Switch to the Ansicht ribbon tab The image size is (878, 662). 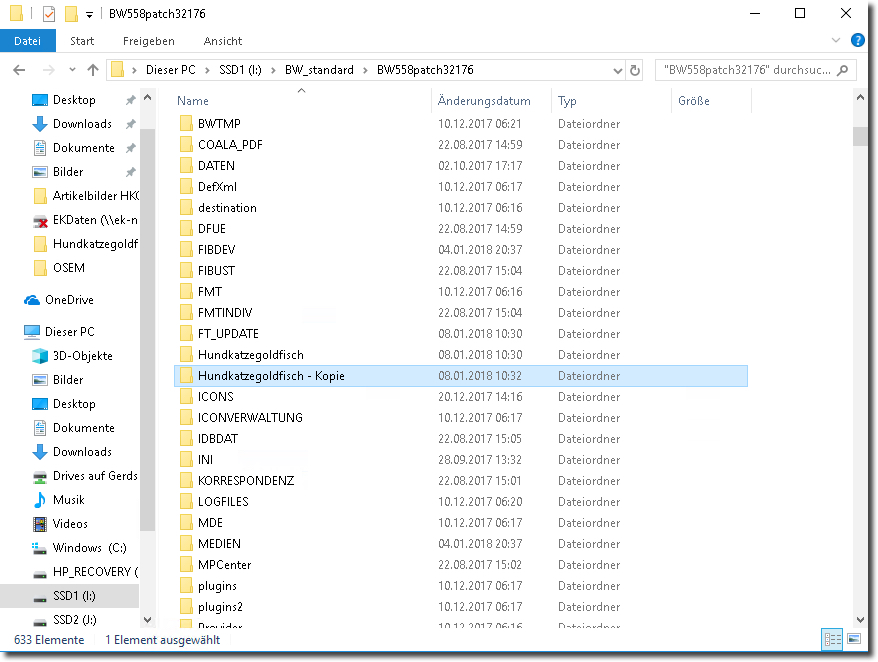point(222,41)
